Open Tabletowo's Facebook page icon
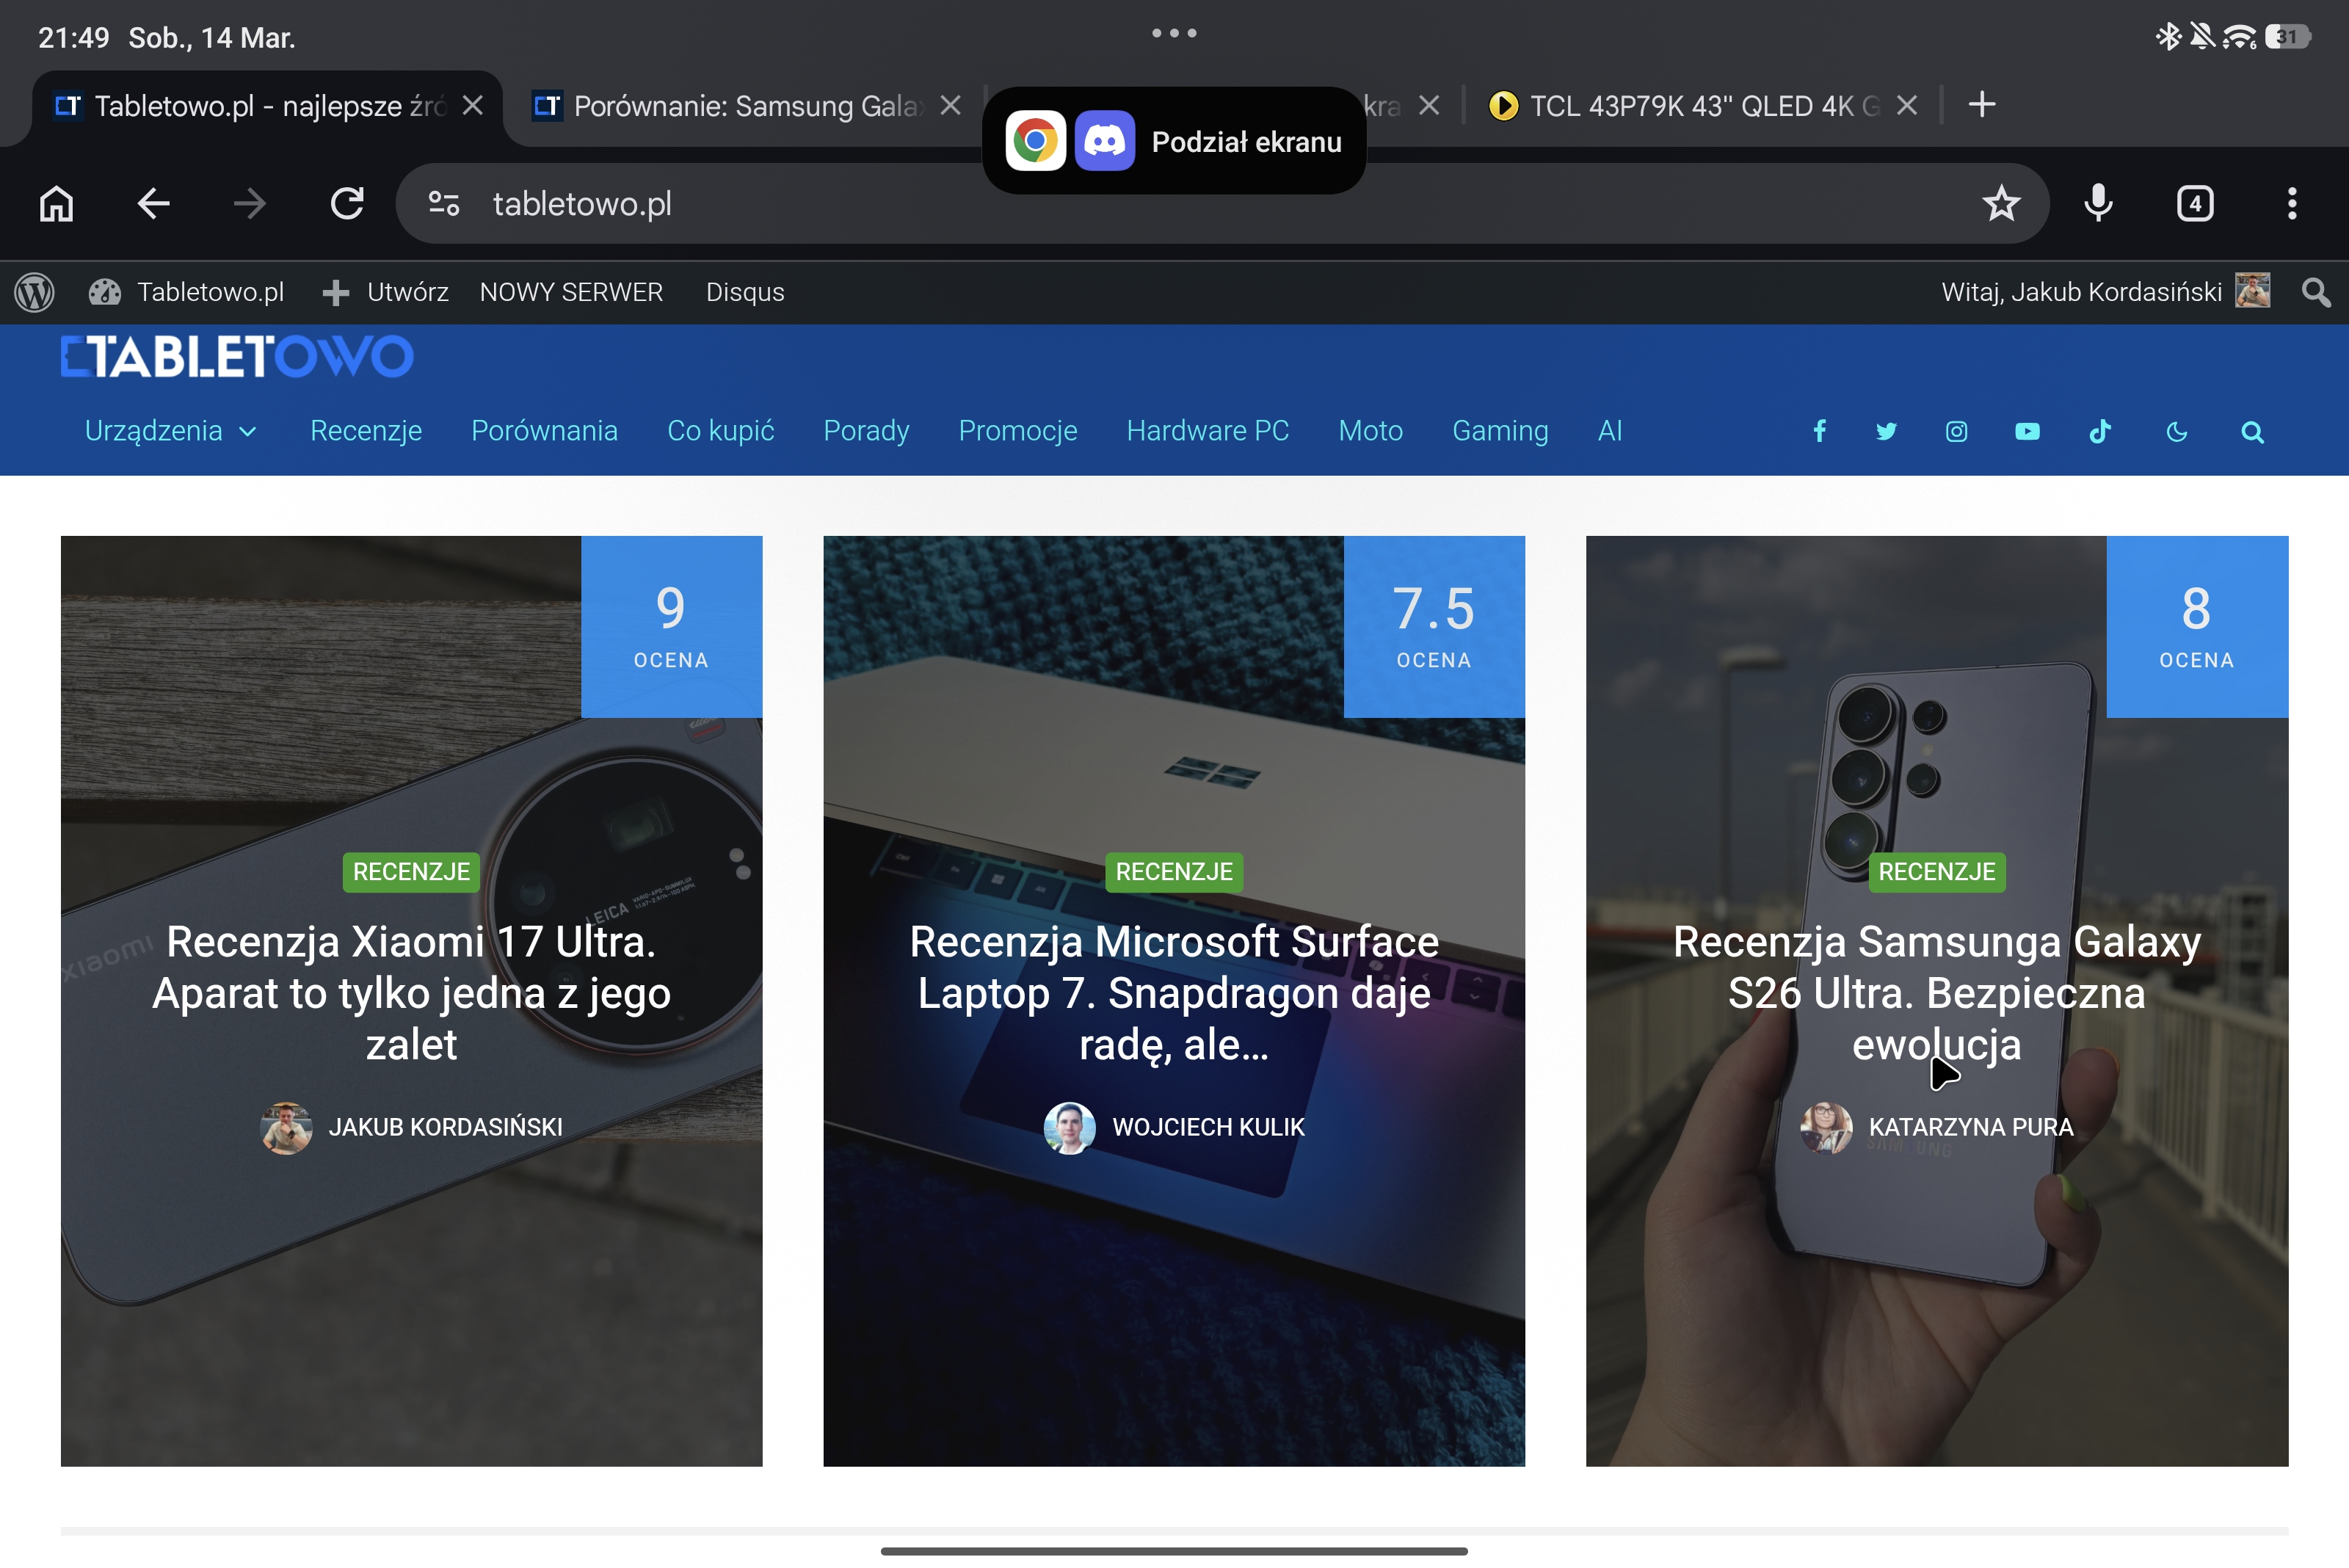The height and width of the screenshot is (1568, 2349). (x=1819, y=431)
